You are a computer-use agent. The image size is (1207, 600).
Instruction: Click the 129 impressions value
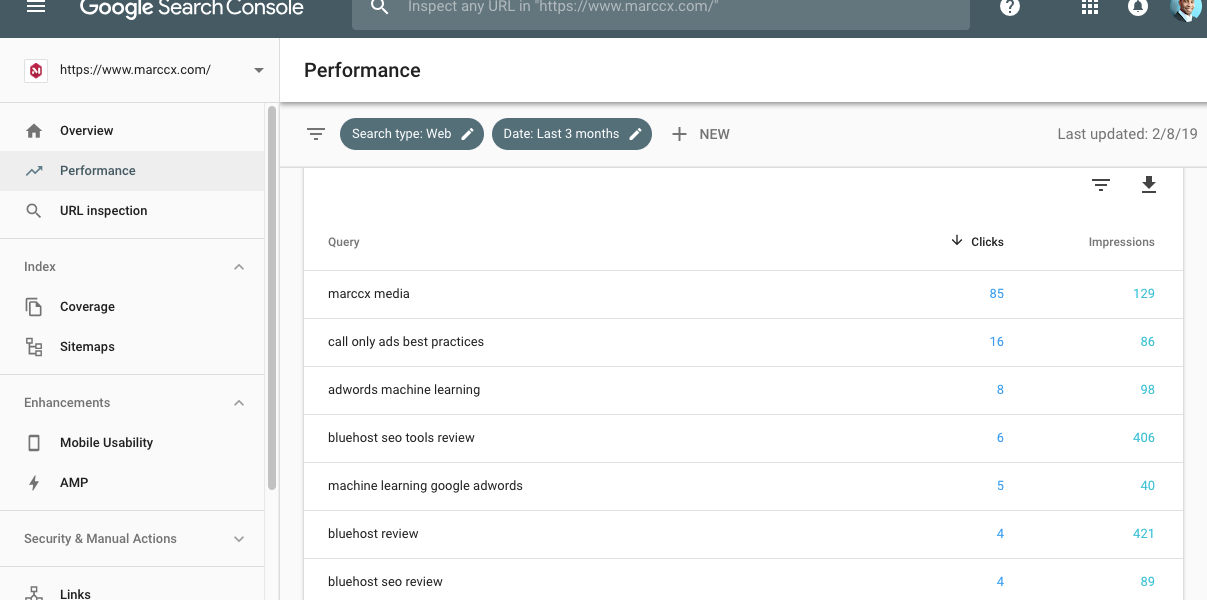[x=1144, y=294]
